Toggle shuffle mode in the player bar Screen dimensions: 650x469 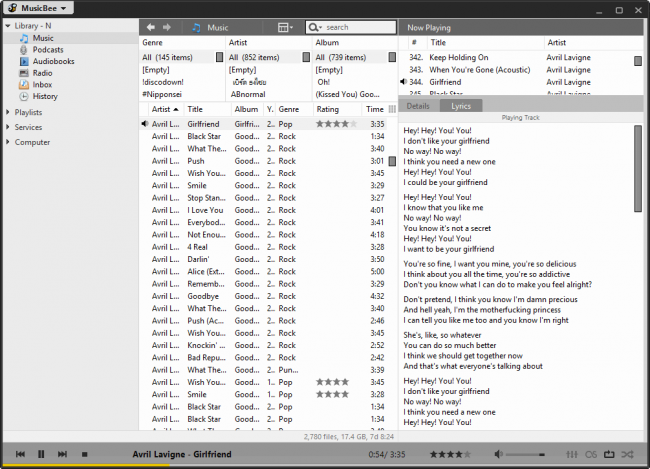tap(627, 455)
